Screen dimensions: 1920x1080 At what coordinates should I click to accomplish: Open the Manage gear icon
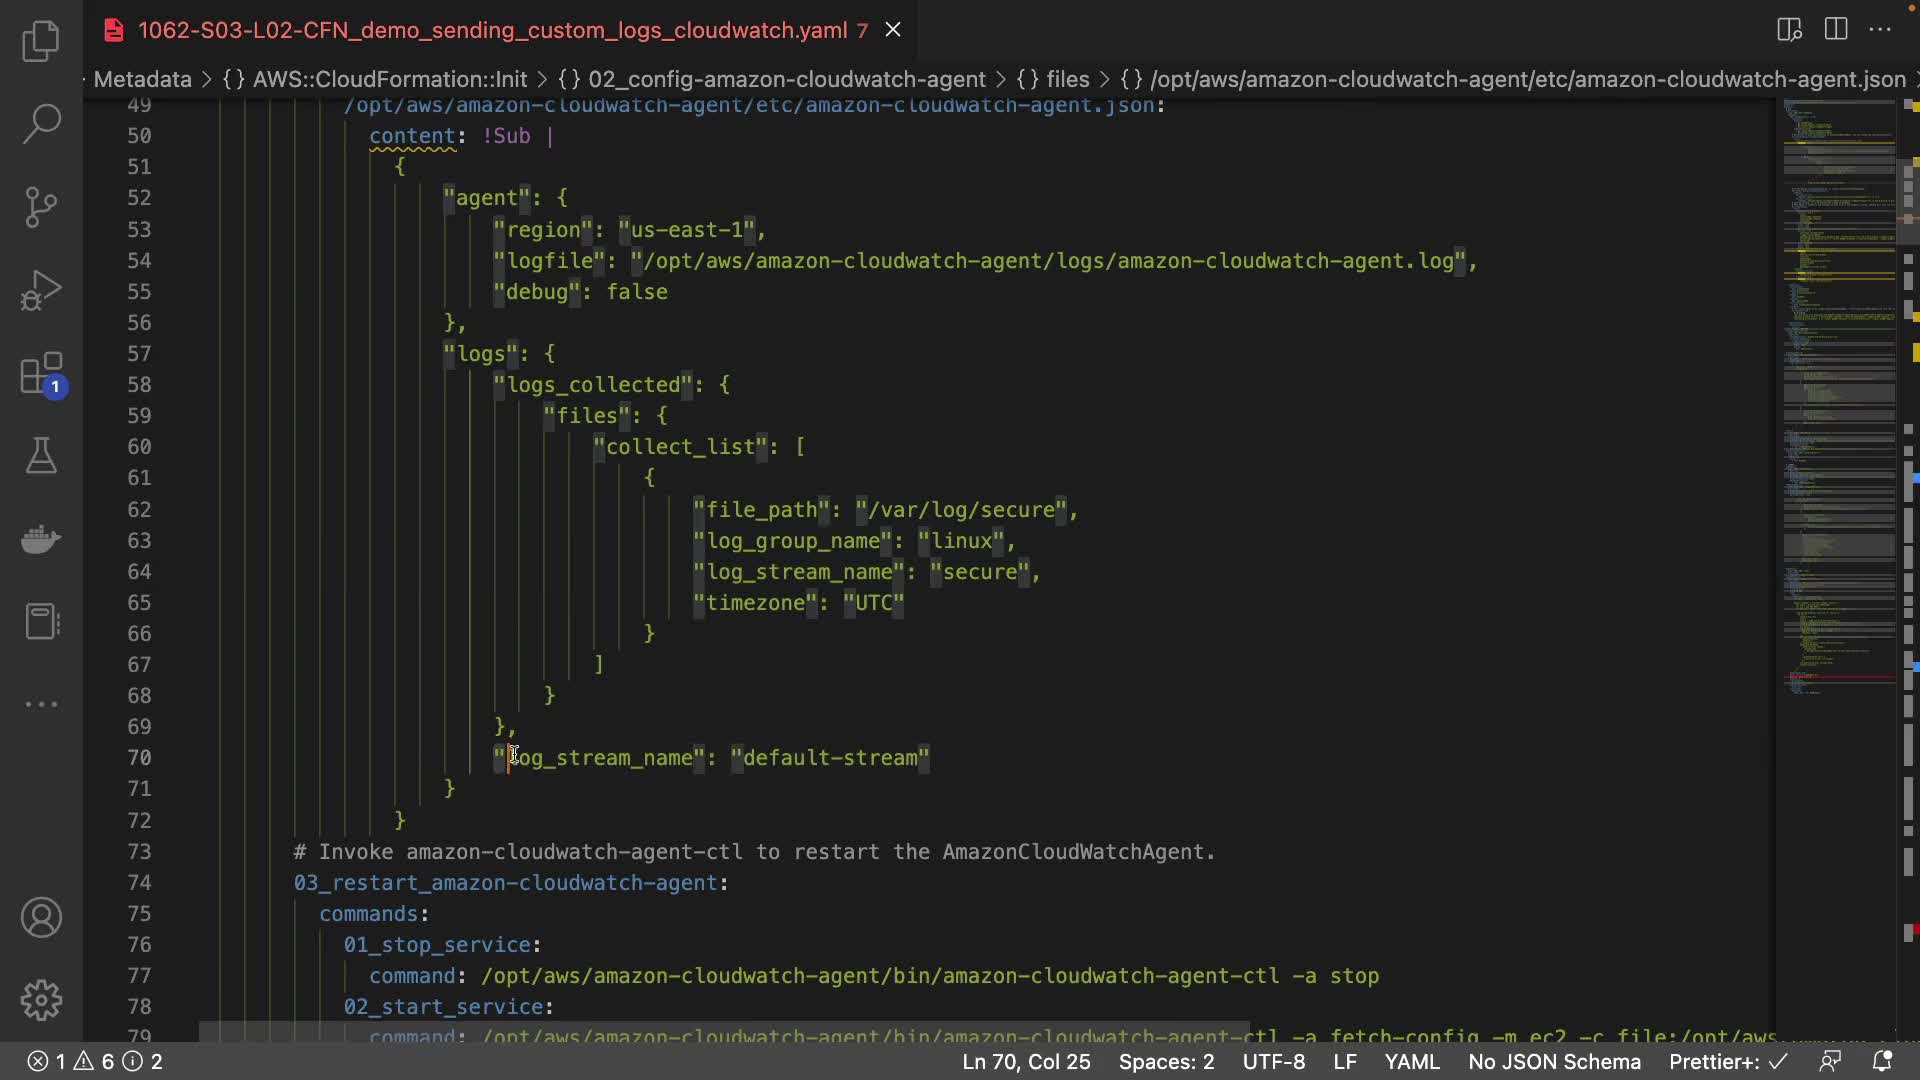coord(41,999)
